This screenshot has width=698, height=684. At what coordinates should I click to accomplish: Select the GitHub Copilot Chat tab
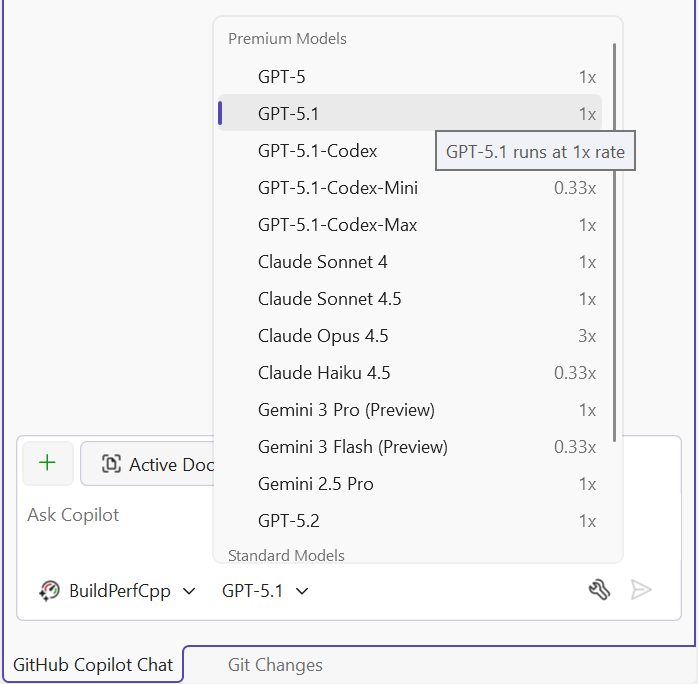(x=93, y=665)
